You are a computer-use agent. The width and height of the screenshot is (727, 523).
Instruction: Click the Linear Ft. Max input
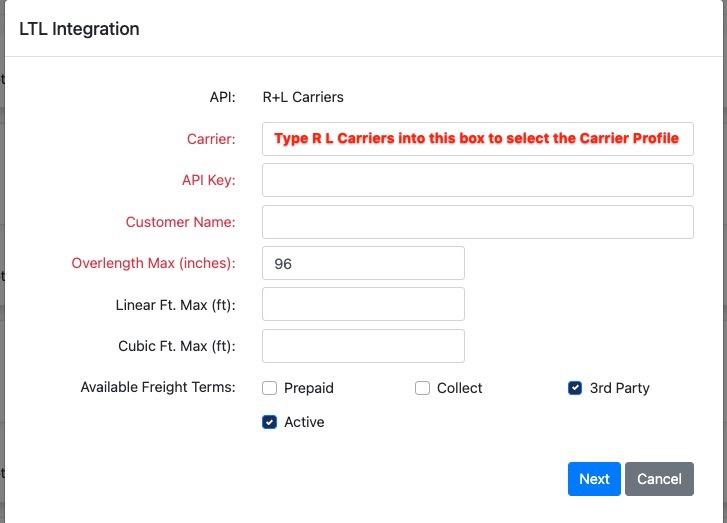click(363, 304)
